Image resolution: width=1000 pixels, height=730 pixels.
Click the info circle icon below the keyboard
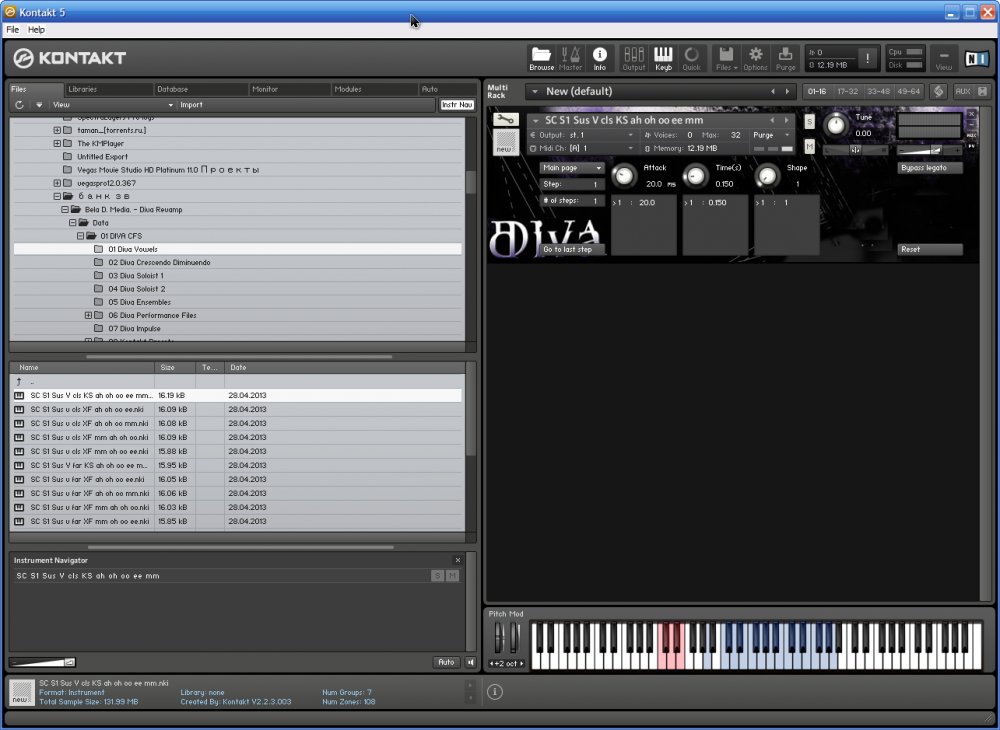tap(495, 692)
